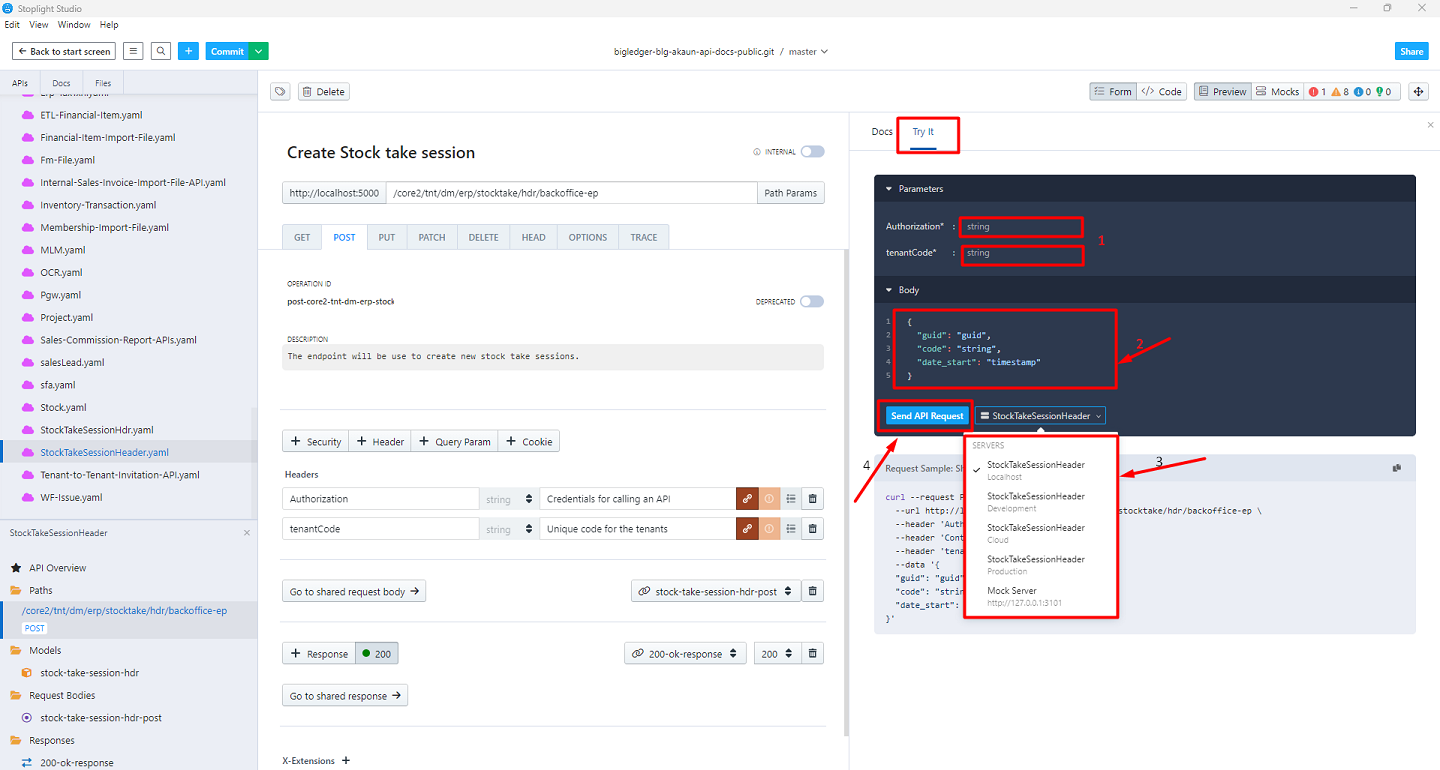The height and width of the screenshot is (770, 1440).
Task: Open the Window menu
Action: (x=74, y=25)
